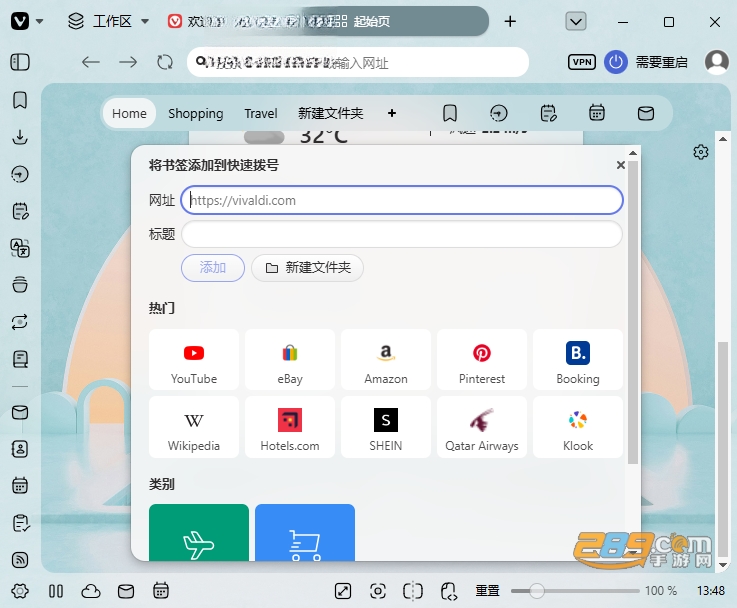
Task: Open Notes from start page bar
Action: tap(548, 113)
